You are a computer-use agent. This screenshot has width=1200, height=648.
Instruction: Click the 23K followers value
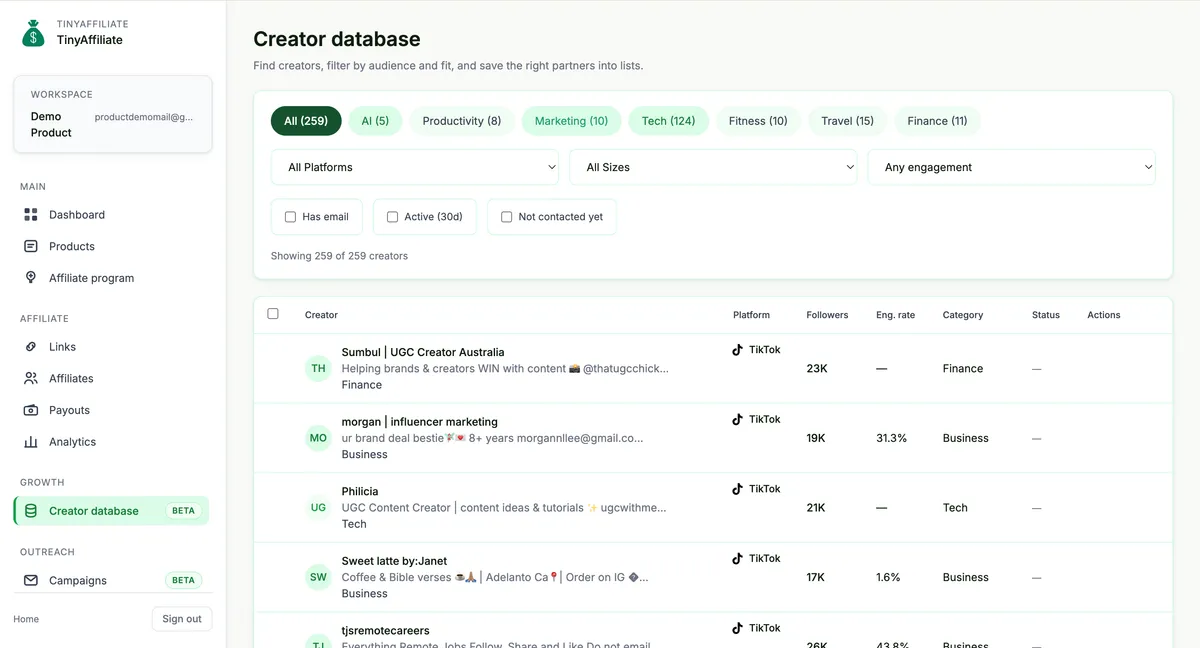pyautogui.click(x=817, y=369)
